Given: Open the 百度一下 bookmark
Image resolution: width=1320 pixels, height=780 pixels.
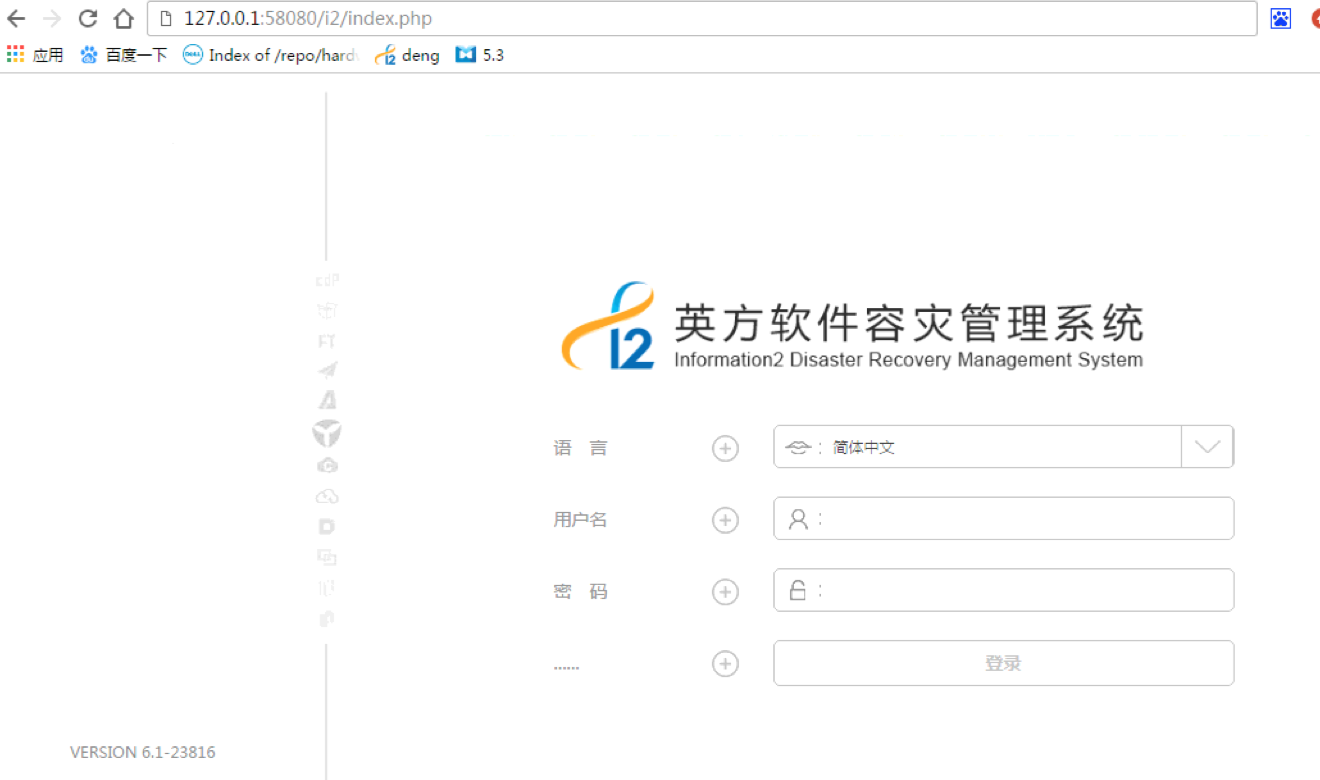Looking at the screenshot, I should [x=124, y=55].
